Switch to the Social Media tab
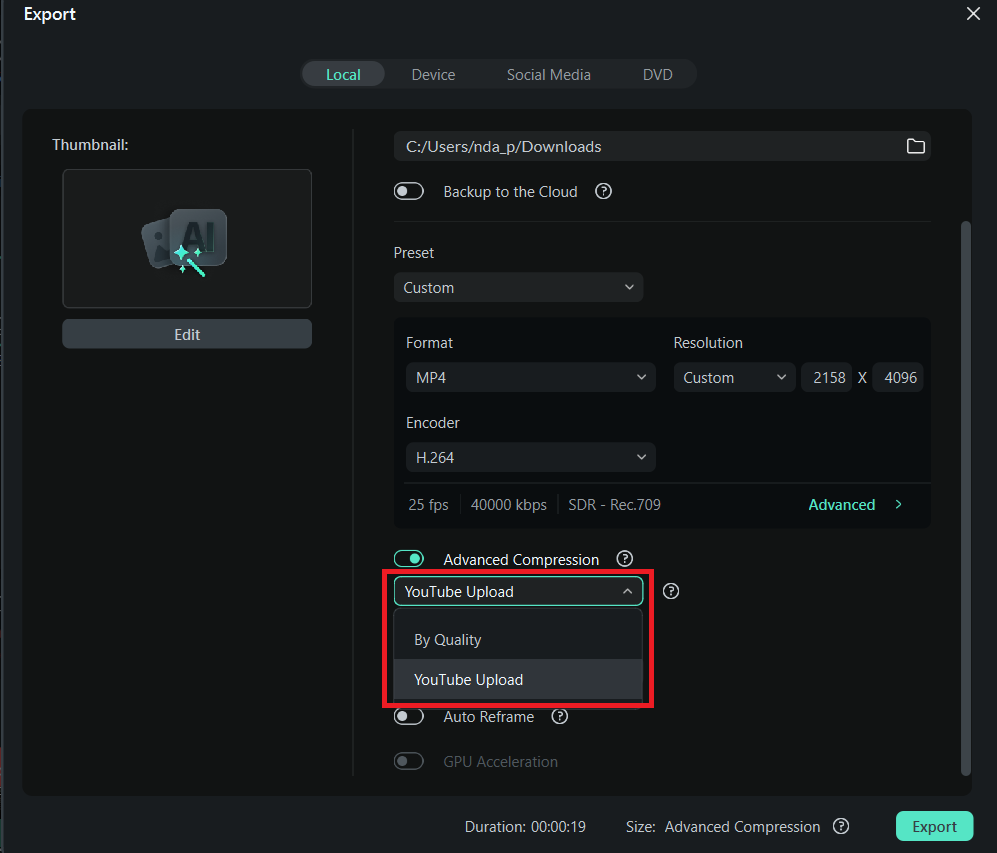997x853 pixels. [548, 74]
